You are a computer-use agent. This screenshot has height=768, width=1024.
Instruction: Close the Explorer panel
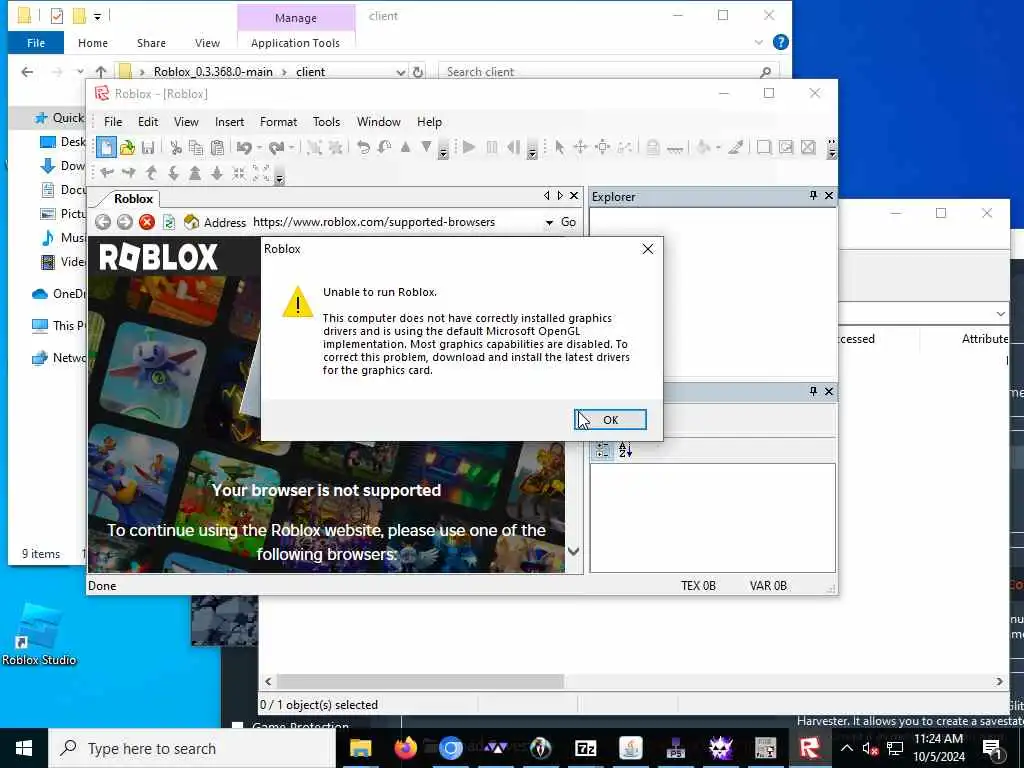[x=829, y=195]
